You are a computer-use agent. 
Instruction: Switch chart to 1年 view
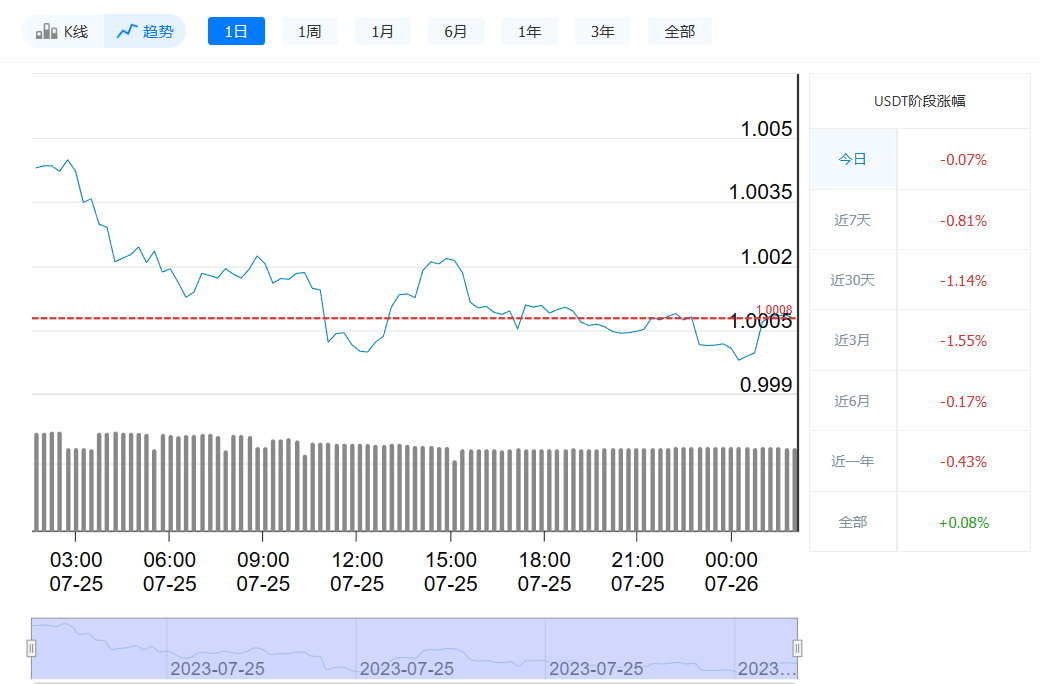pyautogui.click(x=529, y=31)
